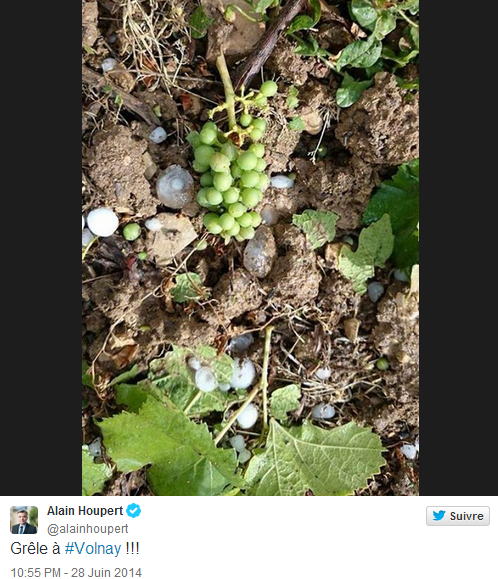Visit the @alainhoupert handle link
This screenshot has width=498, height=579.
click(x=87, y=529)
